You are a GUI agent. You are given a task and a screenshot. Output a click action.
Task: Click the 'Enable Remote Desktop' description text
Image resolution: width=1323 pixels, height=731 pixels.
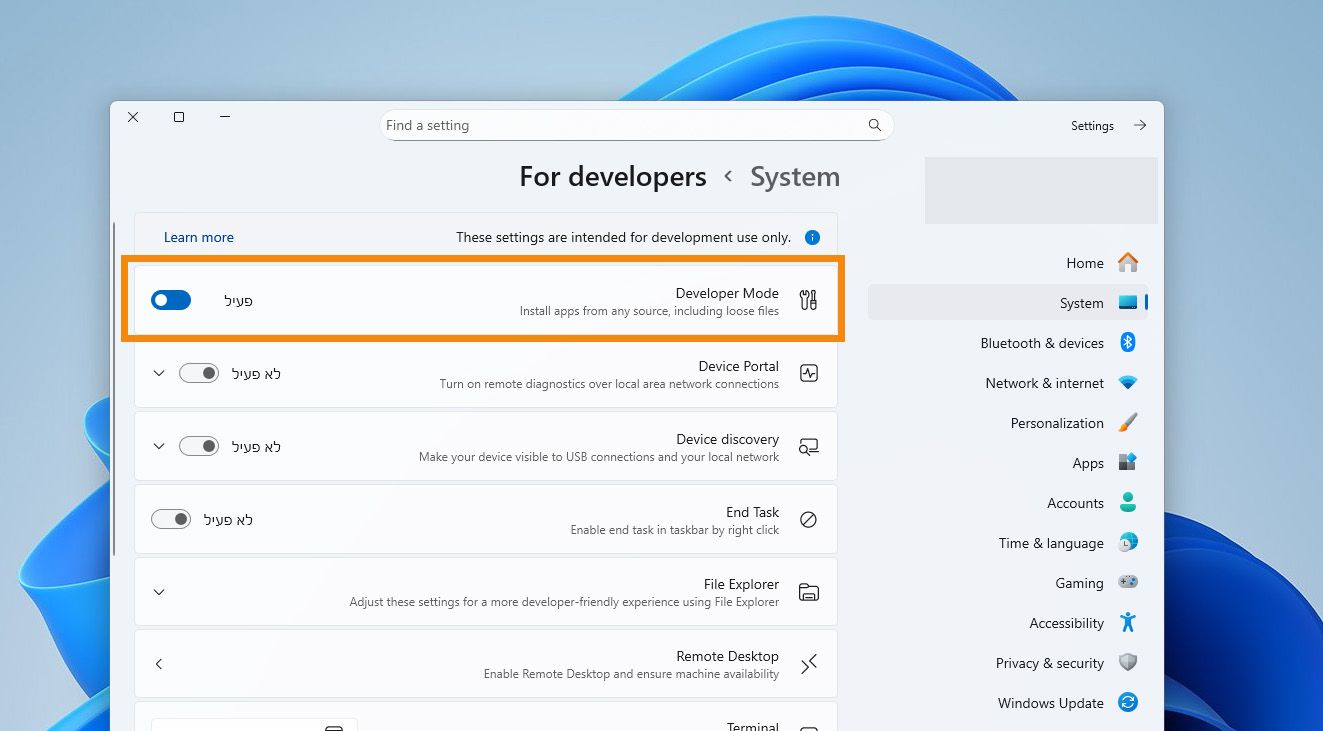(x=631, y=674)
